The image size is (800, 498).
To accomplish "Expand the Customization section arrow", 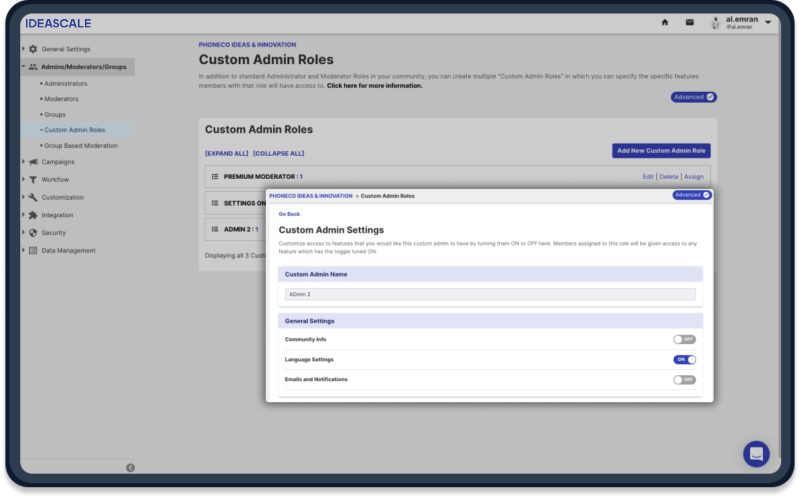I will point(23,197).
